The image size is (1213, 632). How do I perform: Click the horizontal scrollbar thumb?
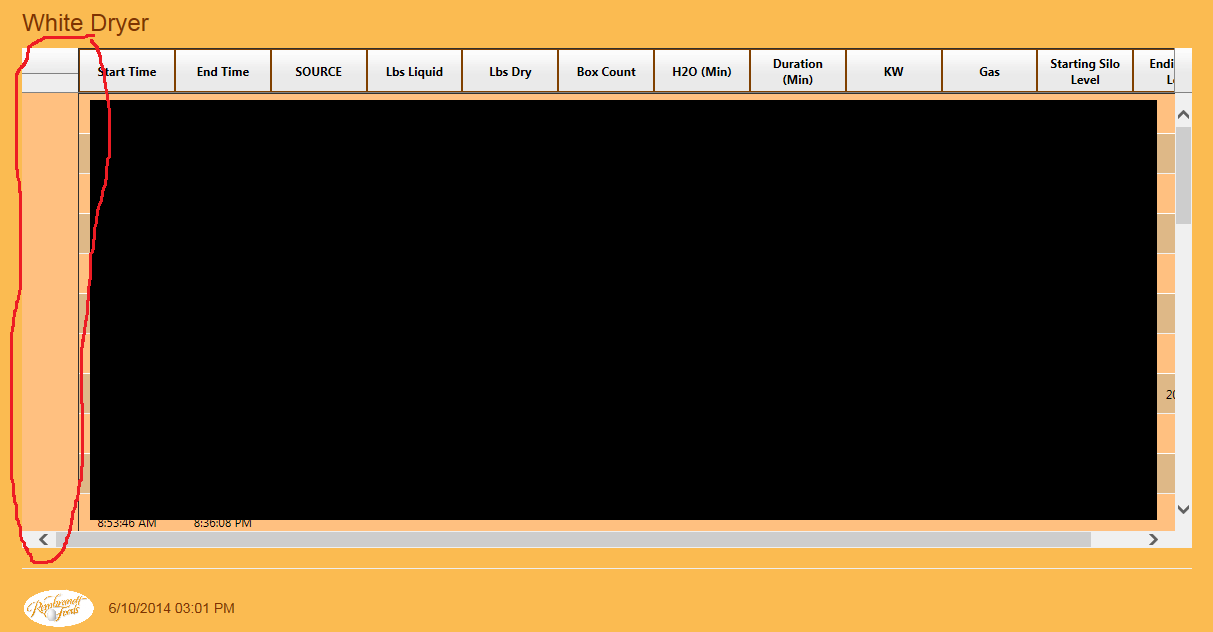[x=572, y=539]
